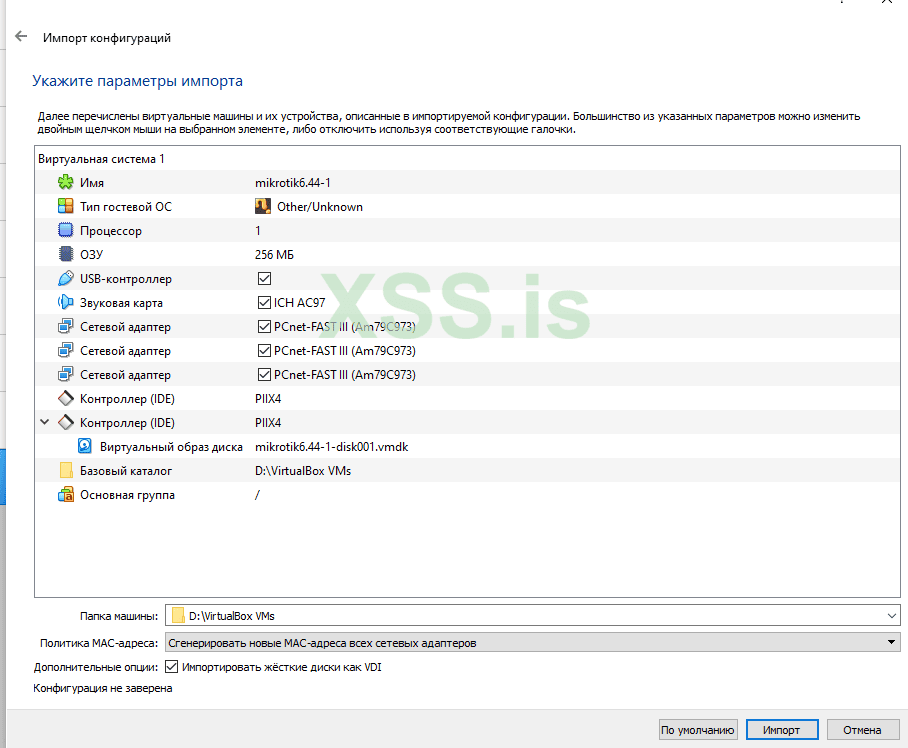The height and width of the screenshot is (748, 908).
Task: Click the ОЗУ memory icon
Action: (x=66, y=254)
